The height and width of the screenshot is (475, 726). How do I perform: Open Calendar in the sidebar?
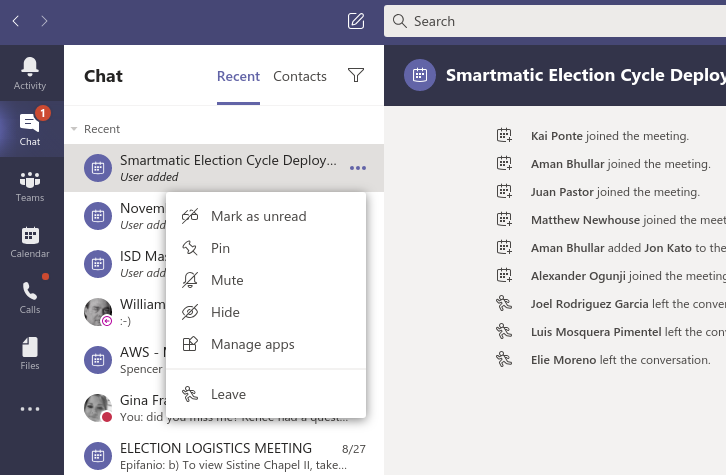(30, 242)
